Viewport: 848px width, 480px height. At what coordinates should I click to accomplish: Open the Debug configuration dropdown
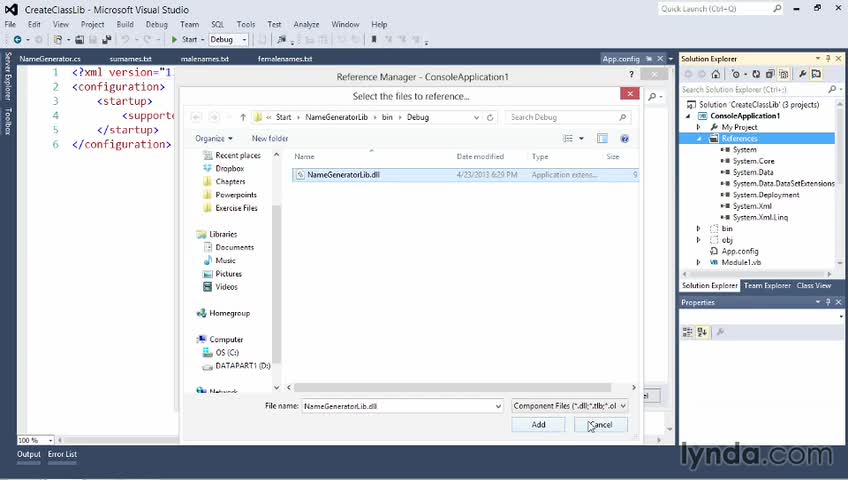tap(244, 39)
